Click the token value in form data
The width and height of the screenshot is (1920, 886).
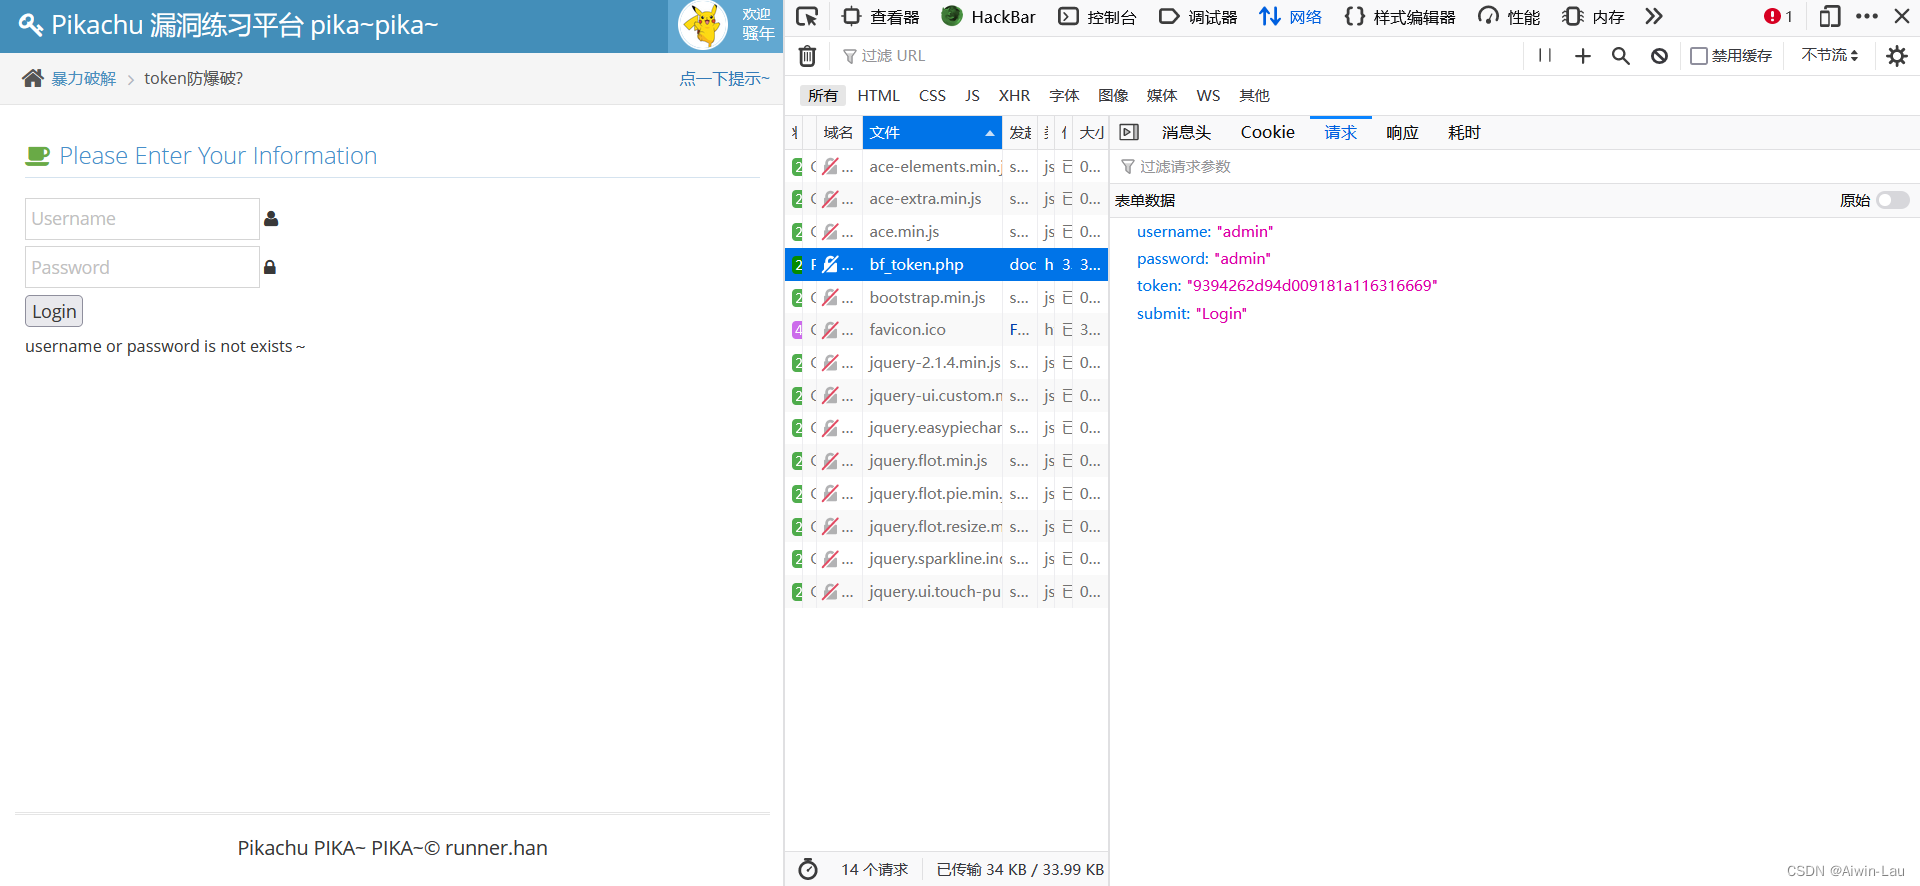click(1312, 286)
